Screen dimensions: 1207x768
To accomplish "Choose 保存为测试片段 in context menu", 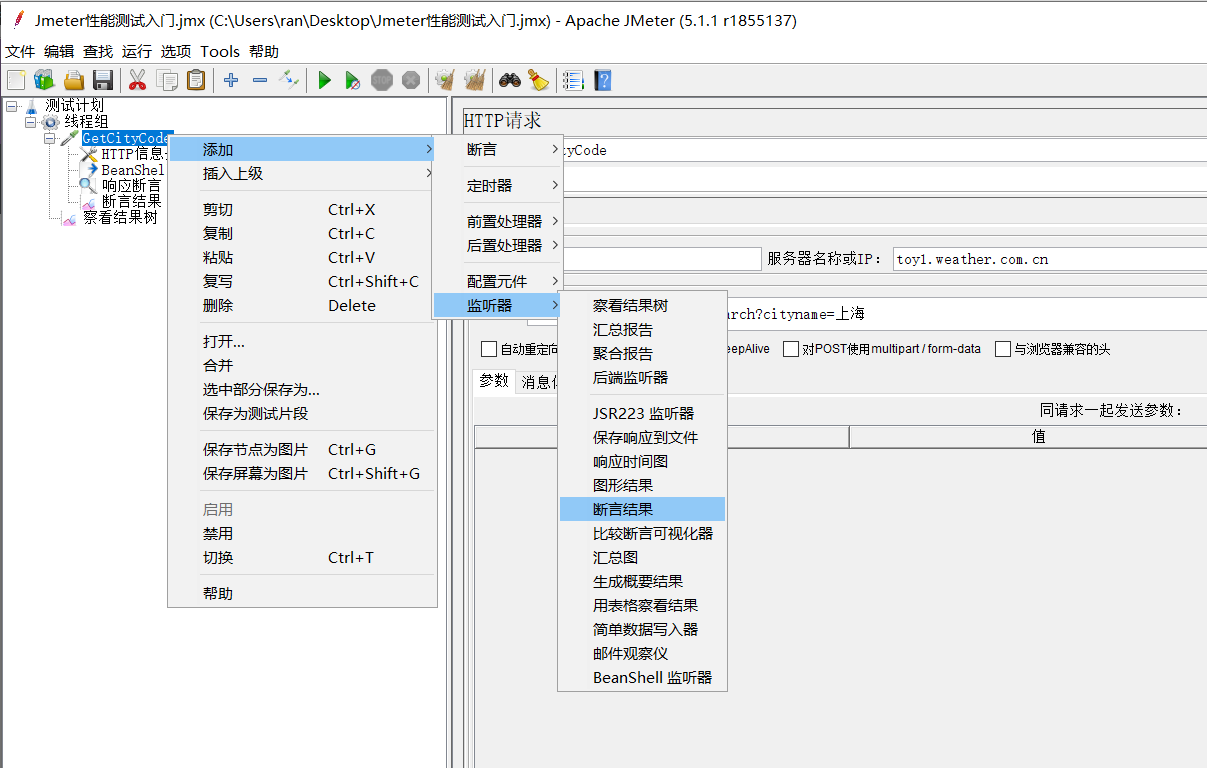I will pos(302,413).
